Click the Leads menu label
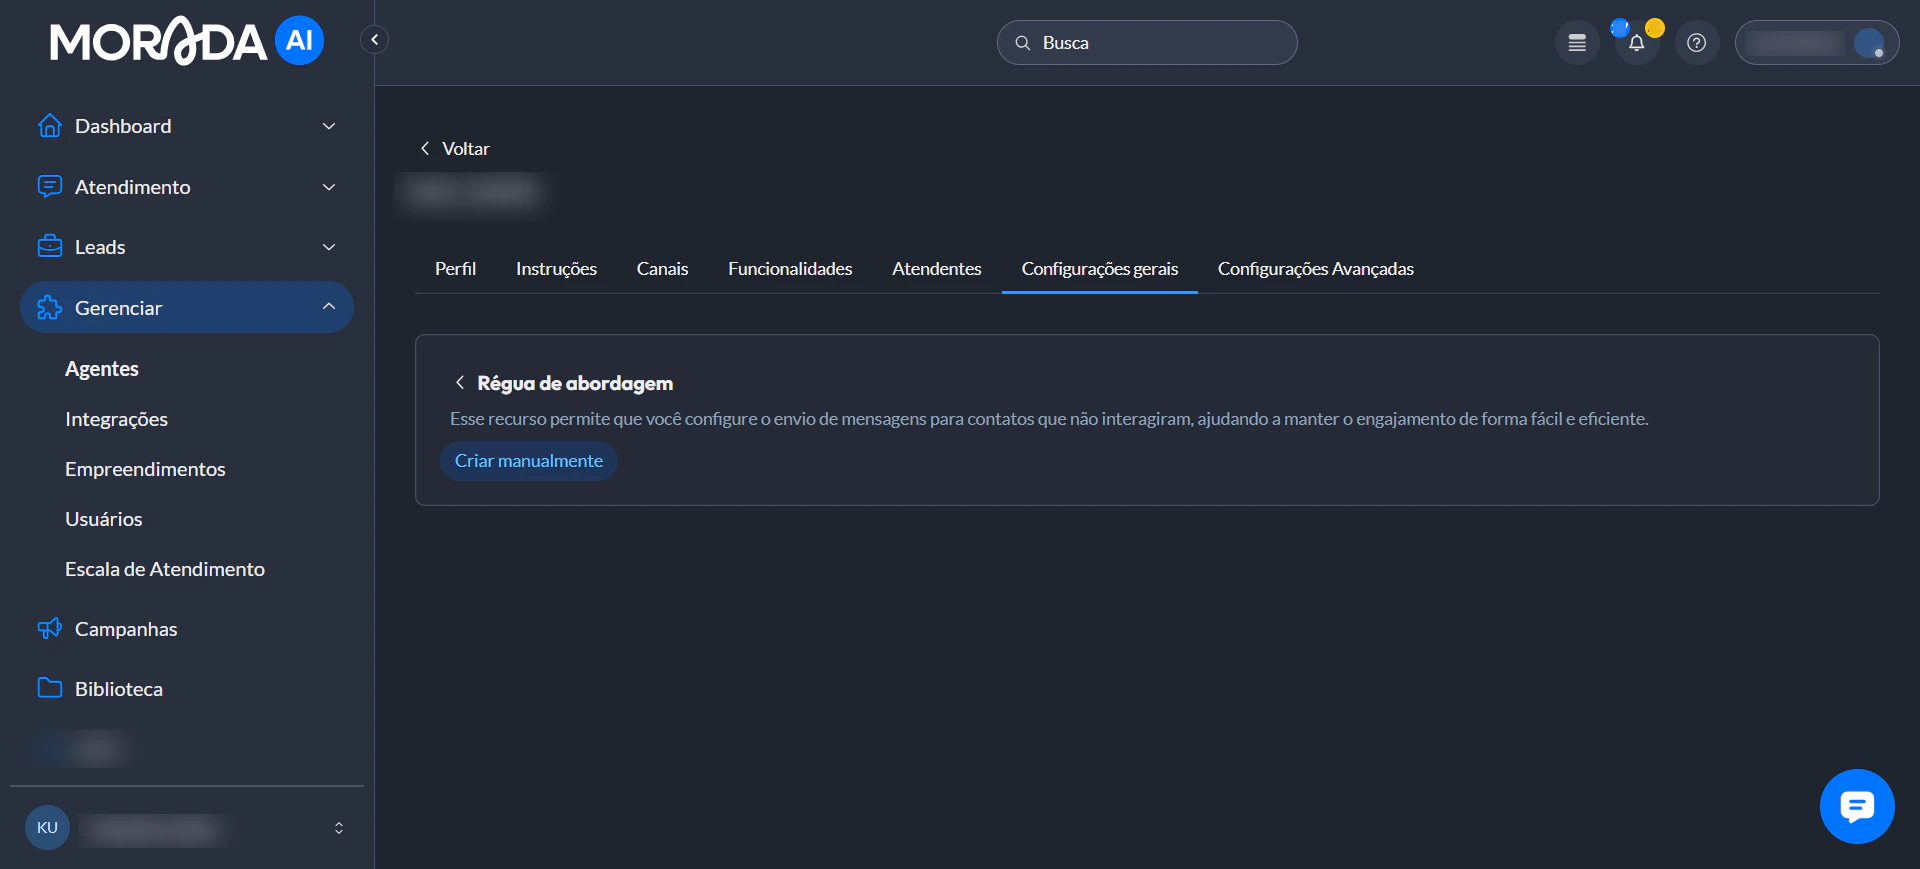 (x=100, y=247)
